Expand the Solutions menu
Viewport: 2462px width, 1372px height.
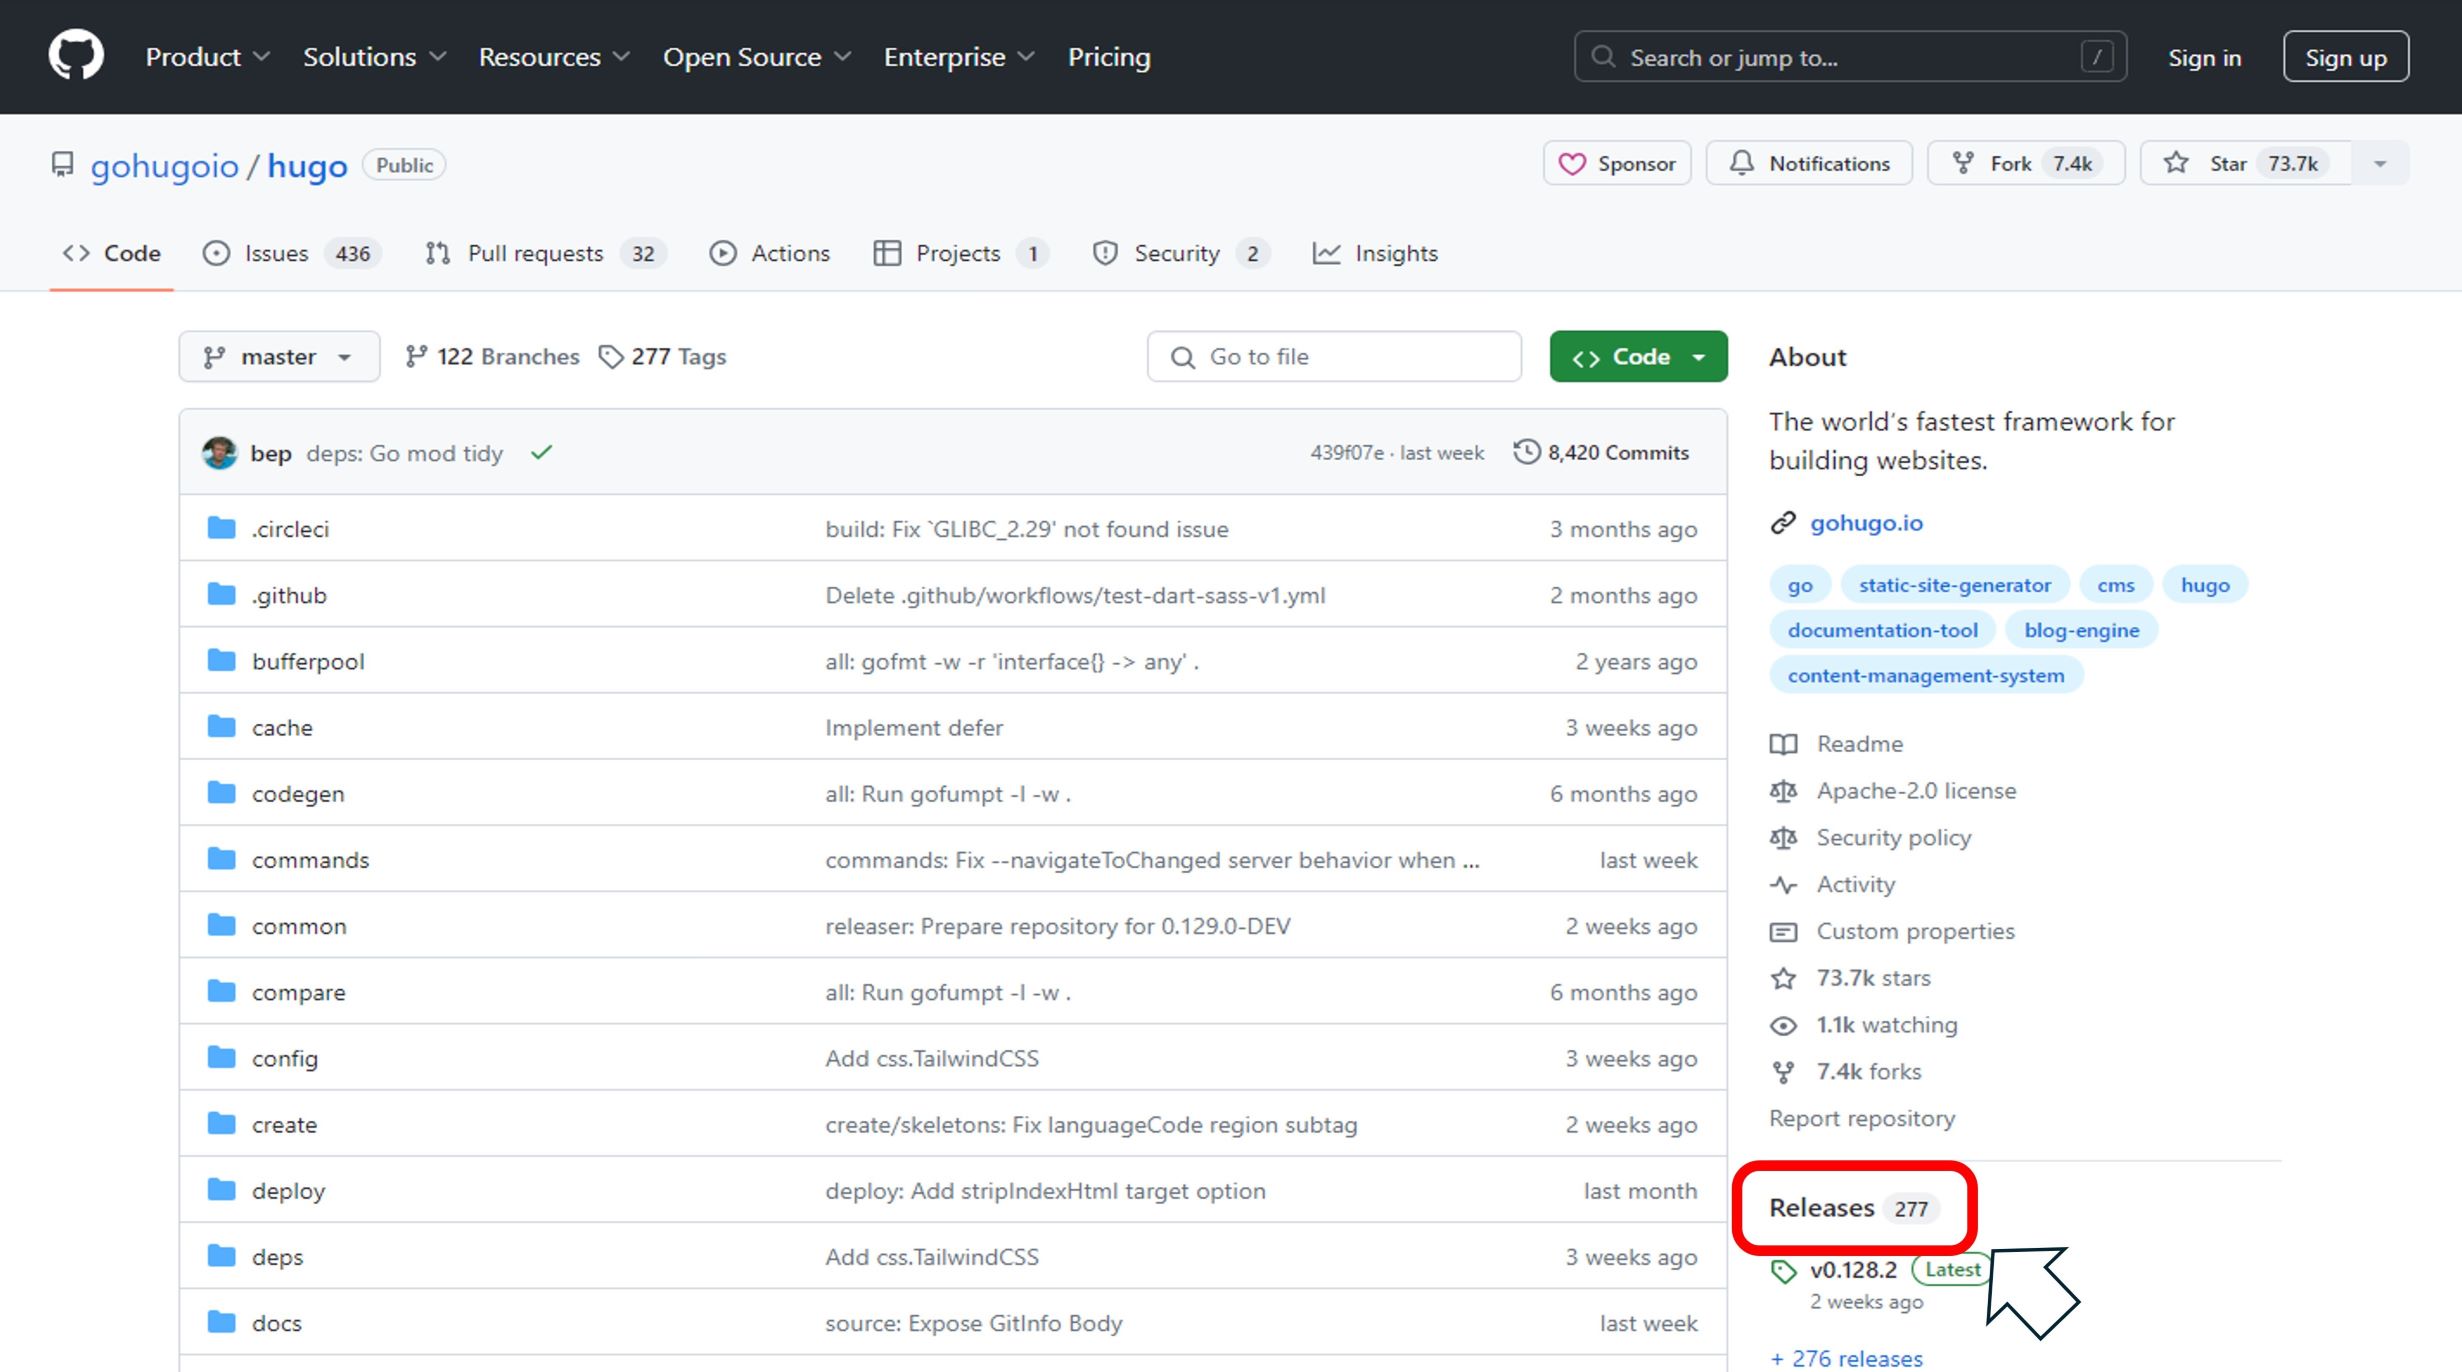coord(374,57)
